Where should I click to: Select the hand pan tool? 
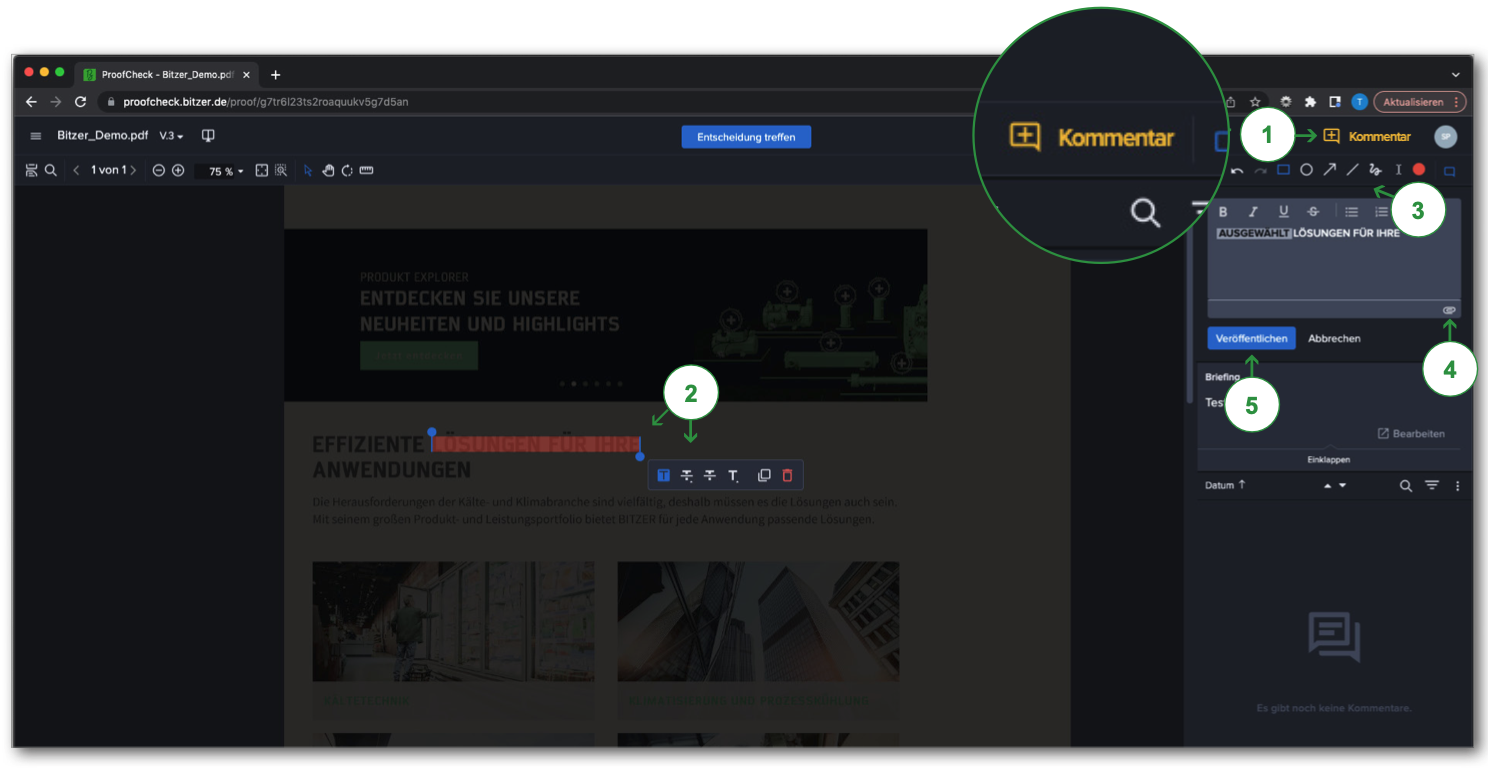(x=328, y=171)
